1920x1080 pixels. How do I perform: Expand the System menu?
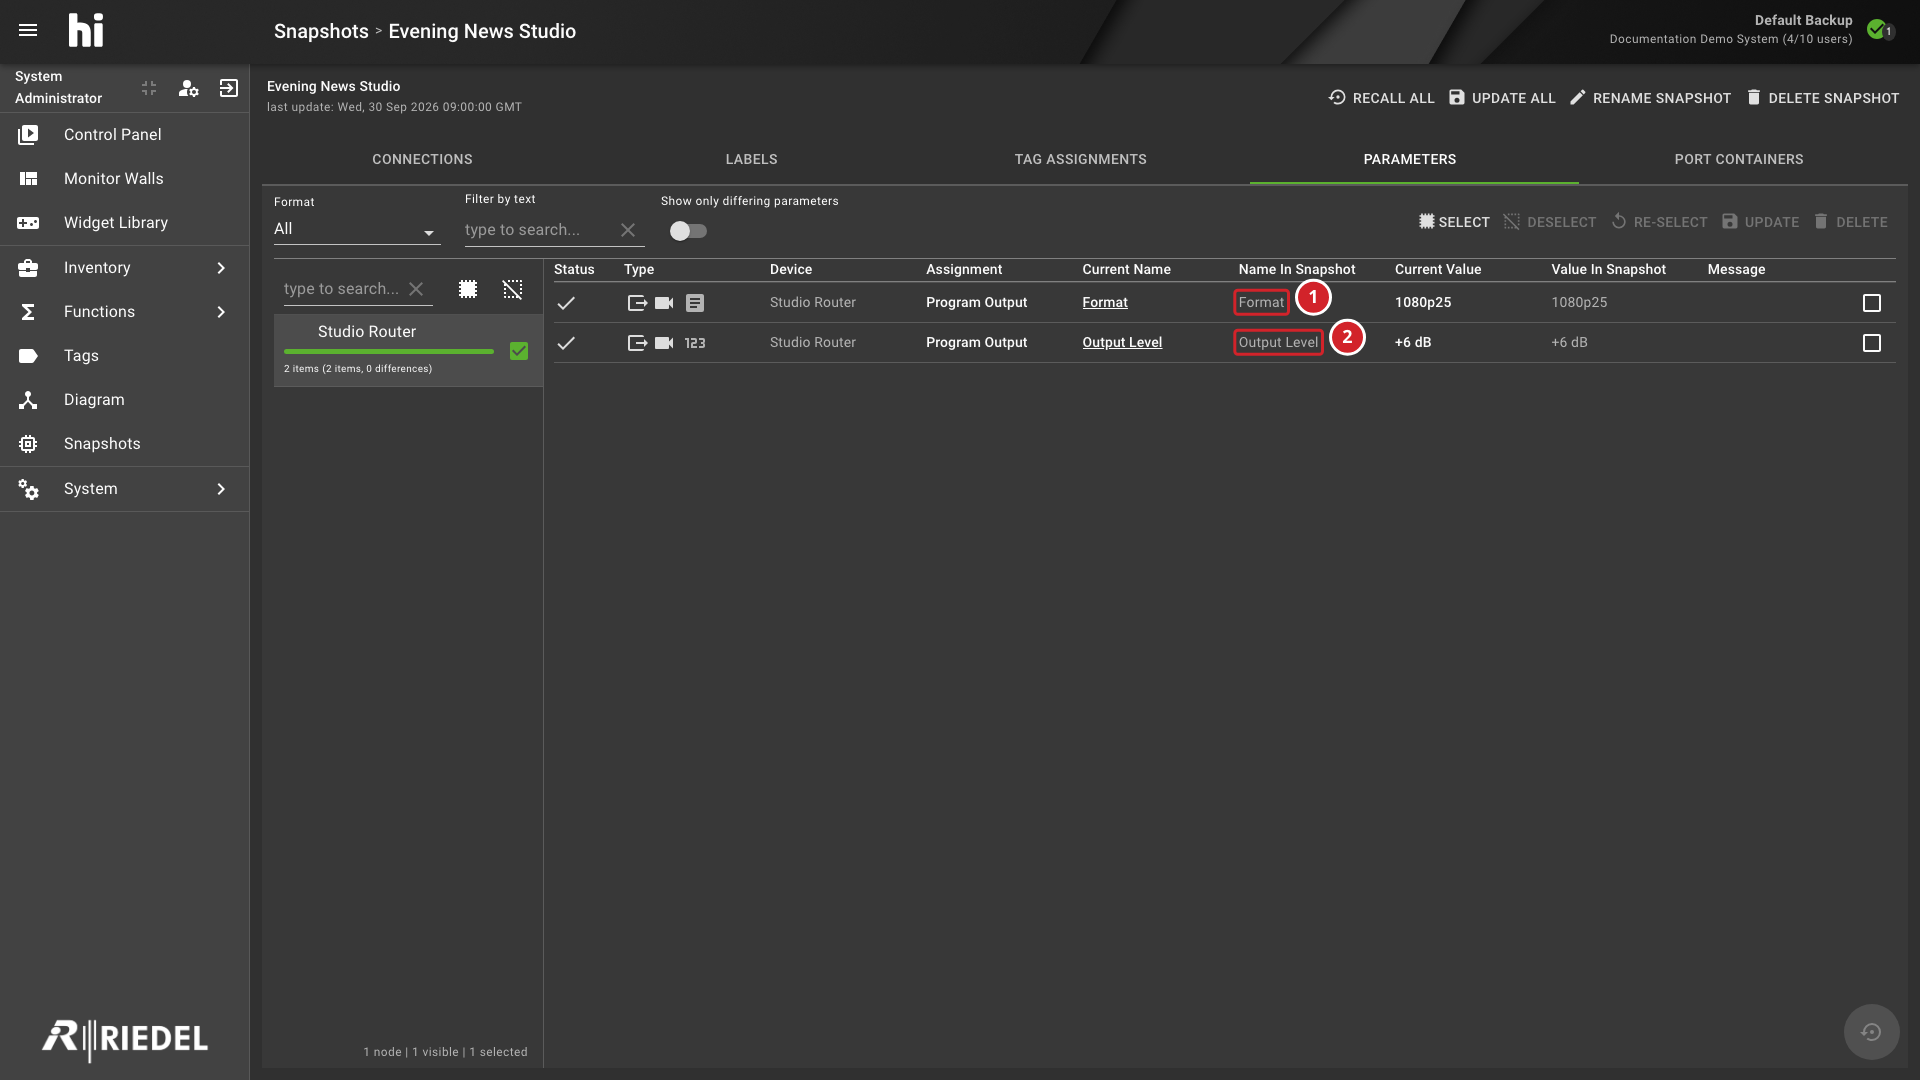pos(125,488)
